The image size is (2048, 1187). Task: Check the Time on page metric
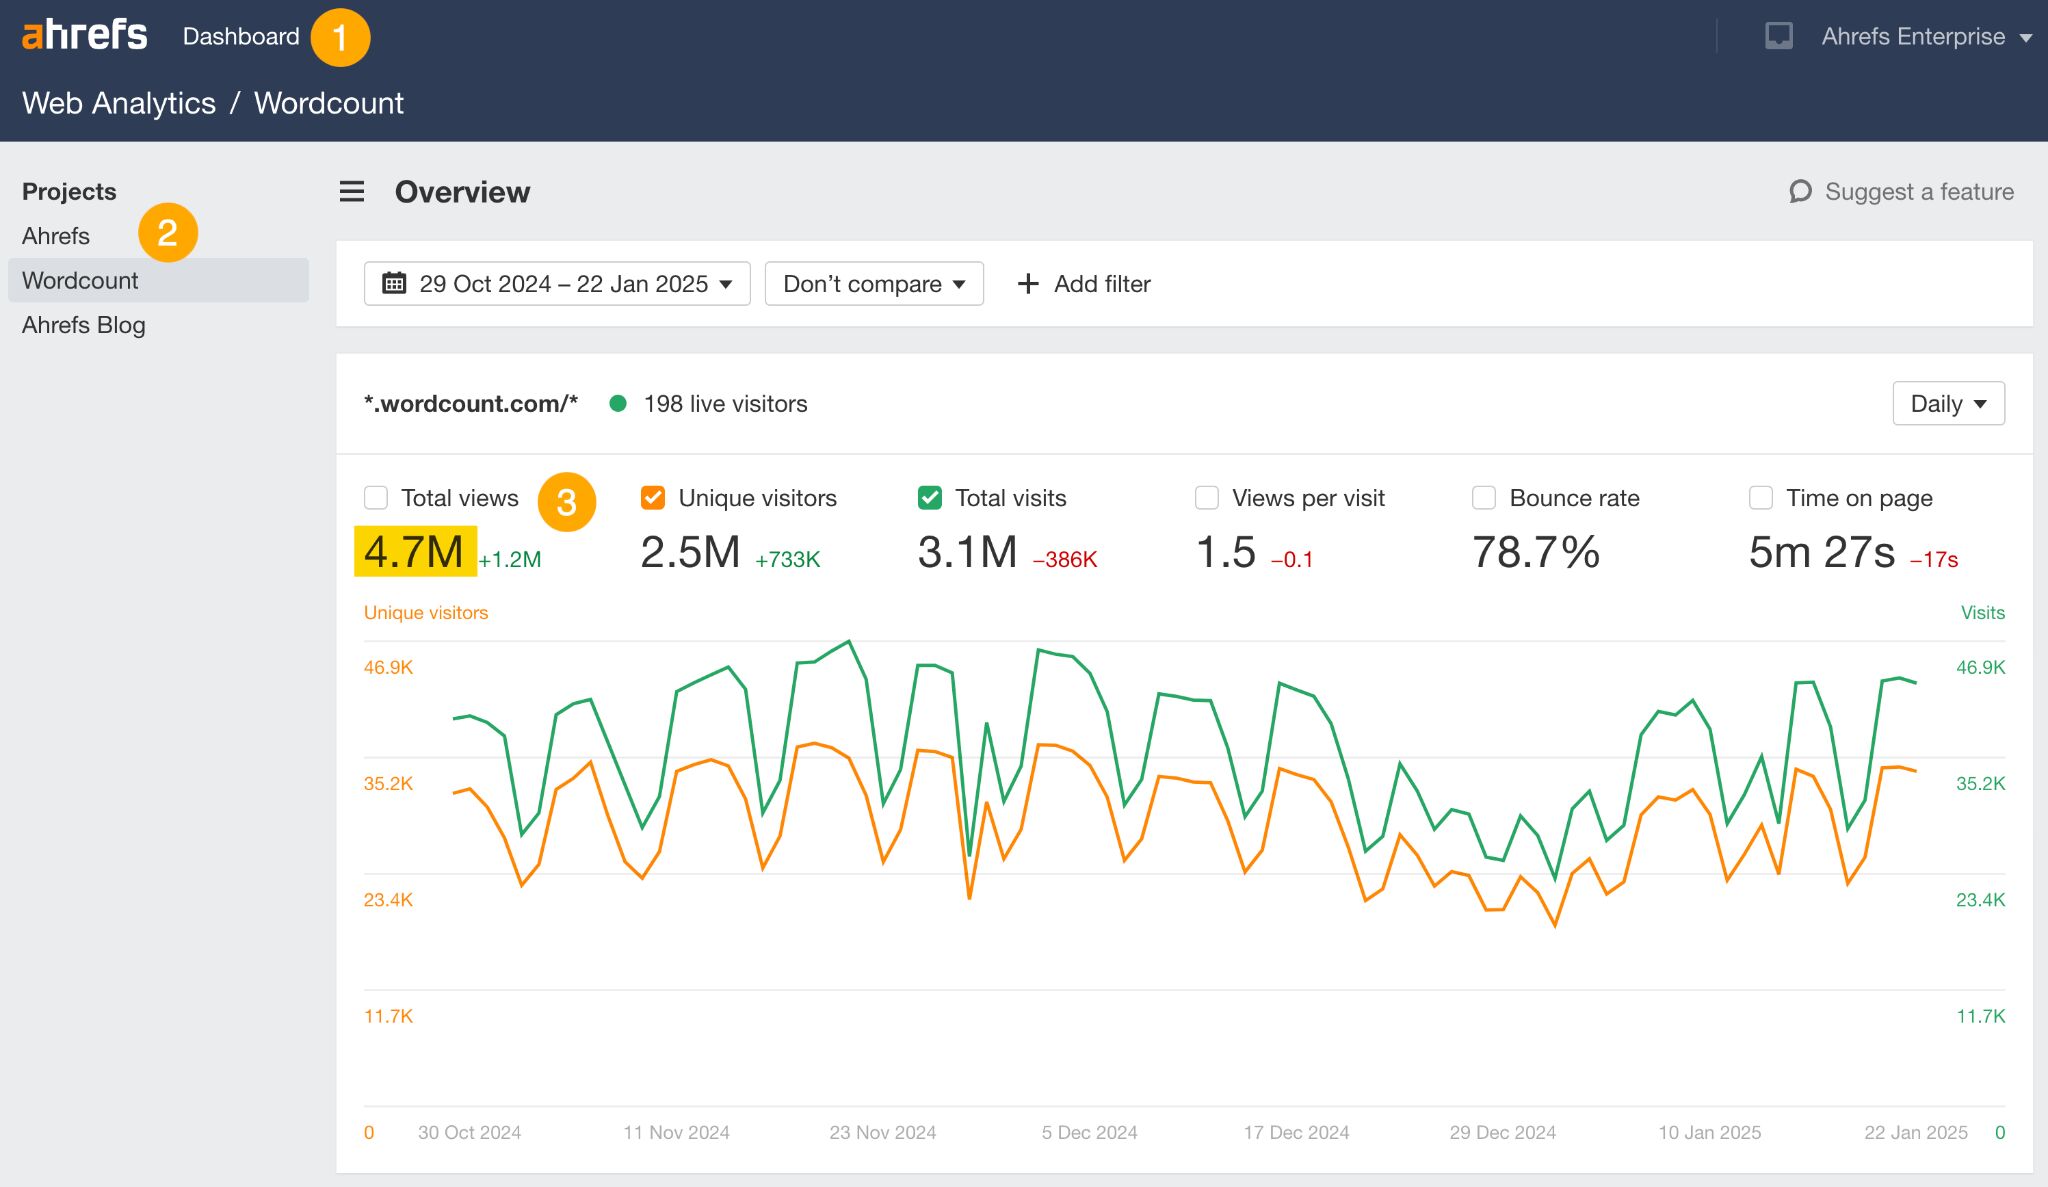pos(1760,497)
